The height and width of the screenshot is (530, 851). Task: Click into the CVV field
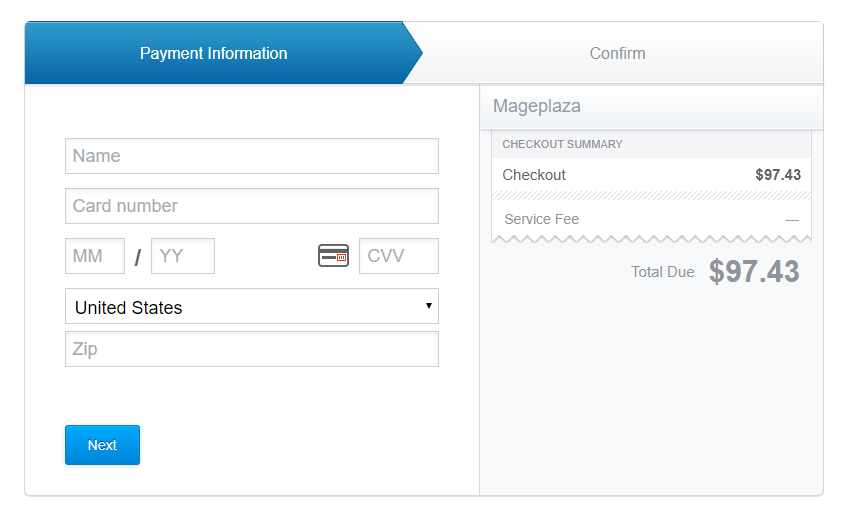[399, 256]
